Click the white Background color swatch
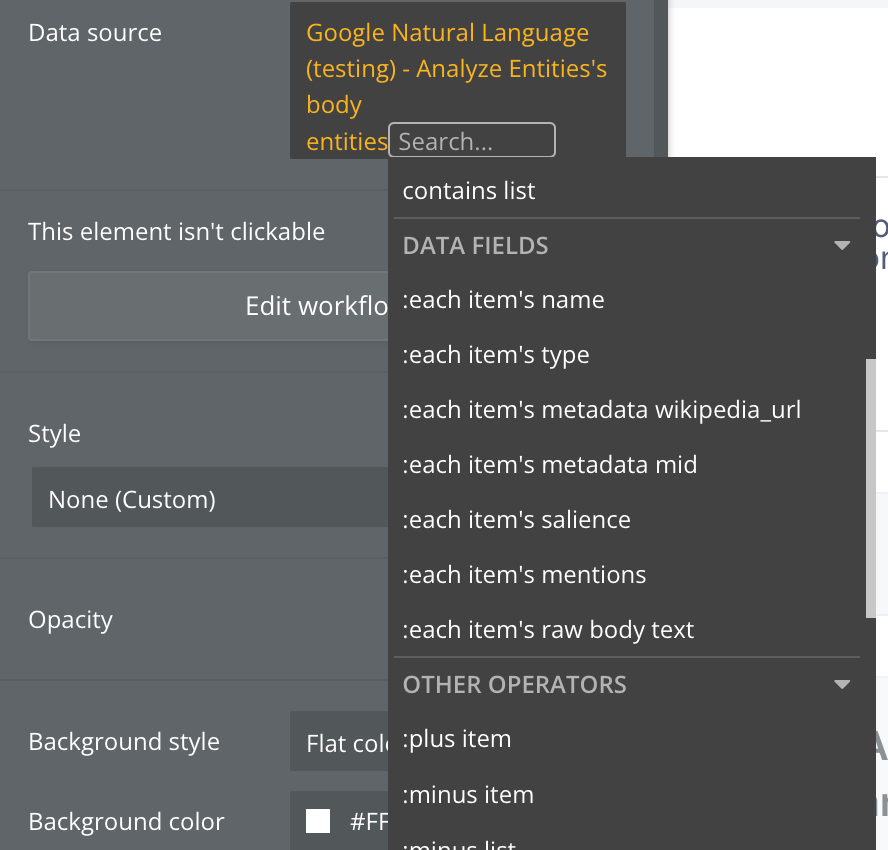This screenshot has width=888, height=850. click(318, 822)
